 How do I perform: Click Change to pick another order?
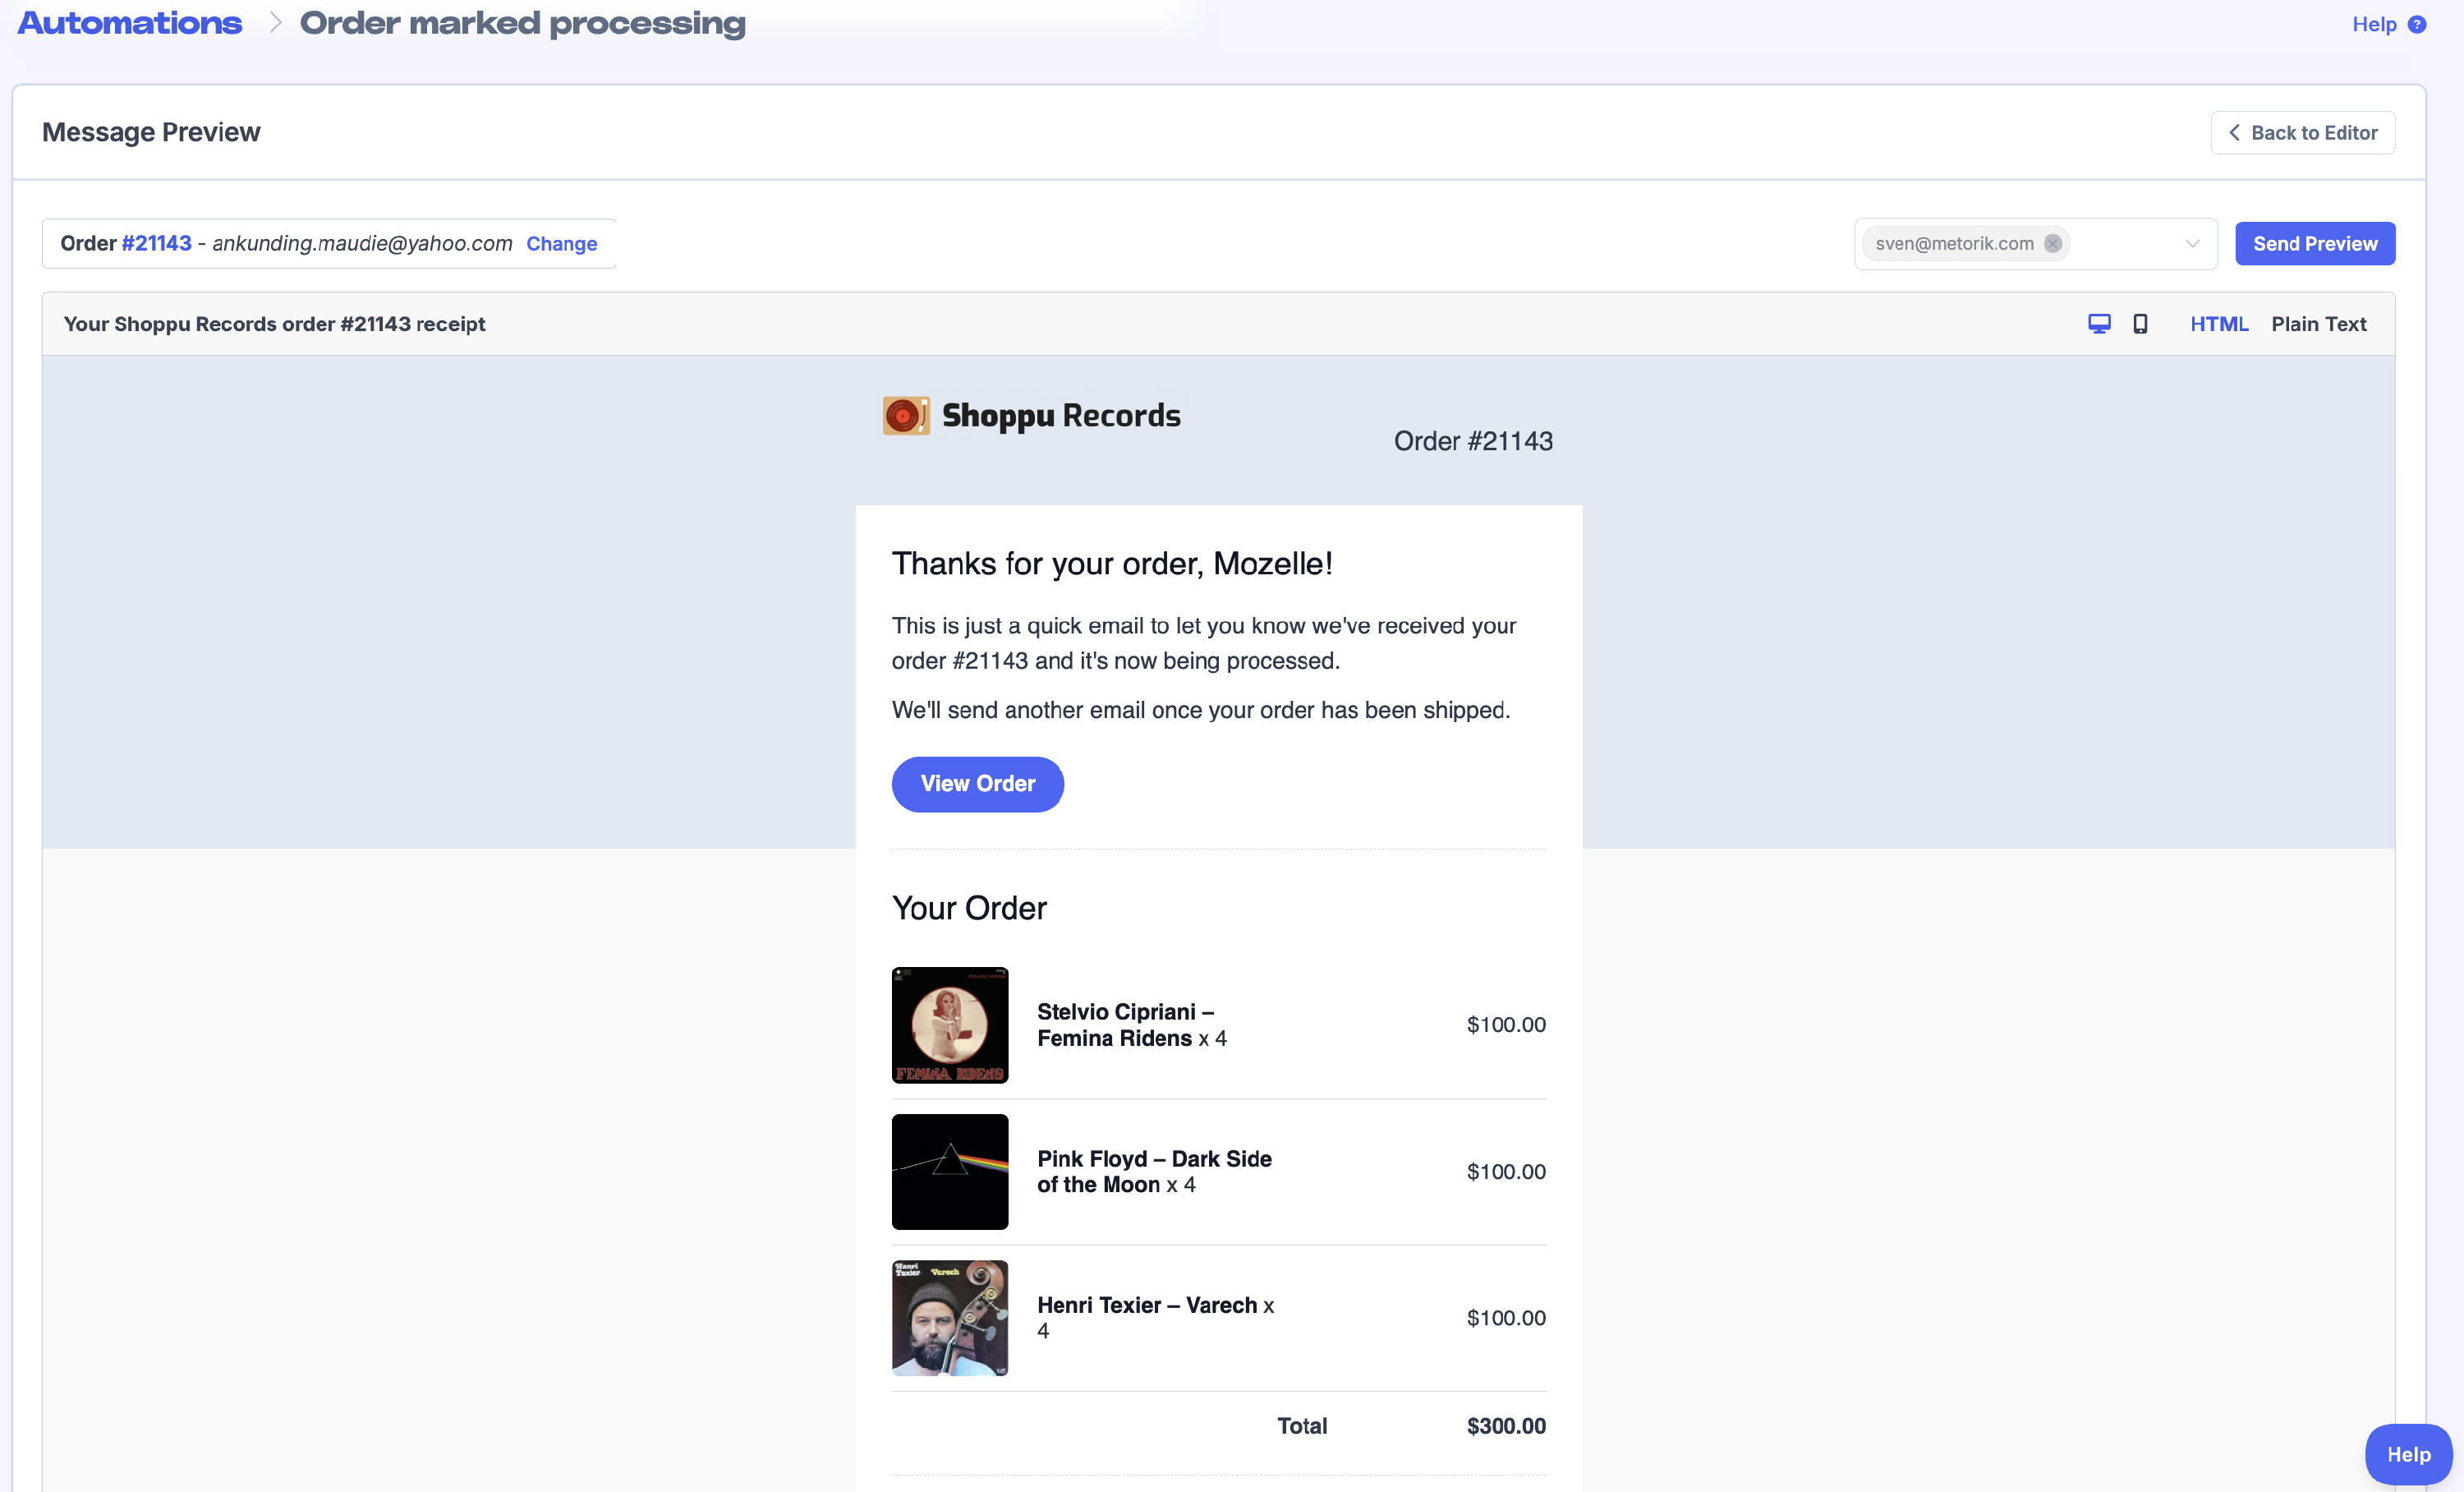(x=561, y=244)
